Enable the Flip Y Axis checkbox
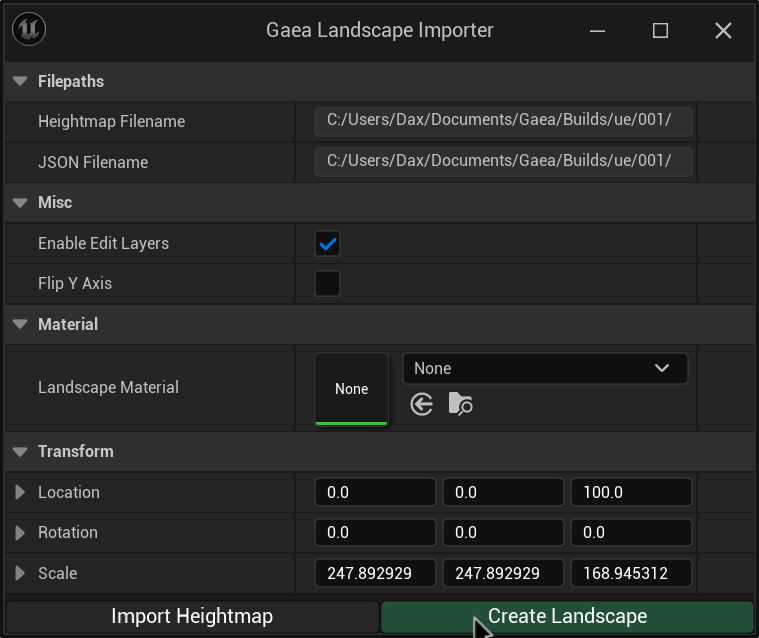Image resolution: width=759 pixels, height=638 pixels. coord(327,284)
